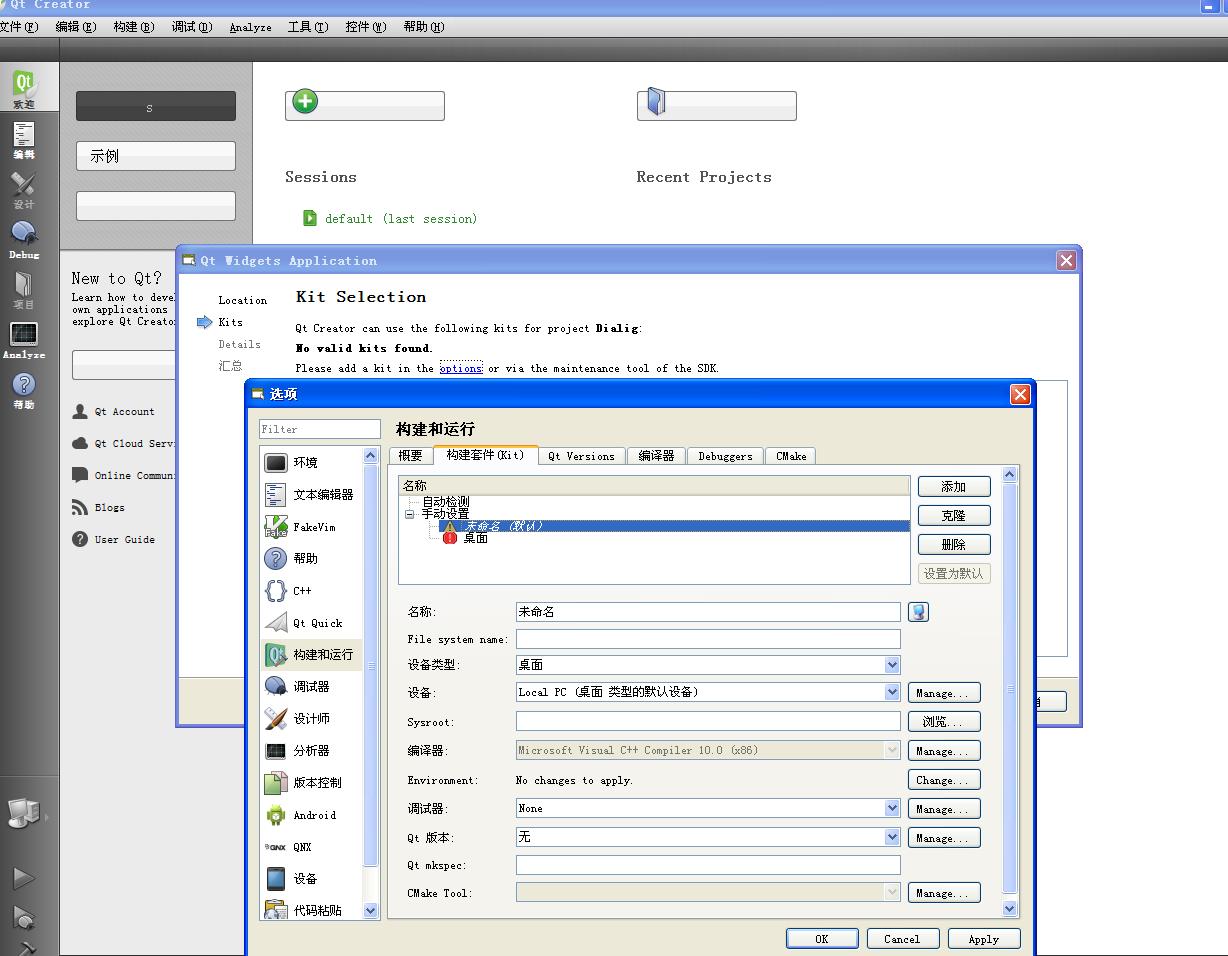Click the Filter field in options dialog
This screenshot has width=1228, height=956.
pyautogui.click(x=320, y=429)
